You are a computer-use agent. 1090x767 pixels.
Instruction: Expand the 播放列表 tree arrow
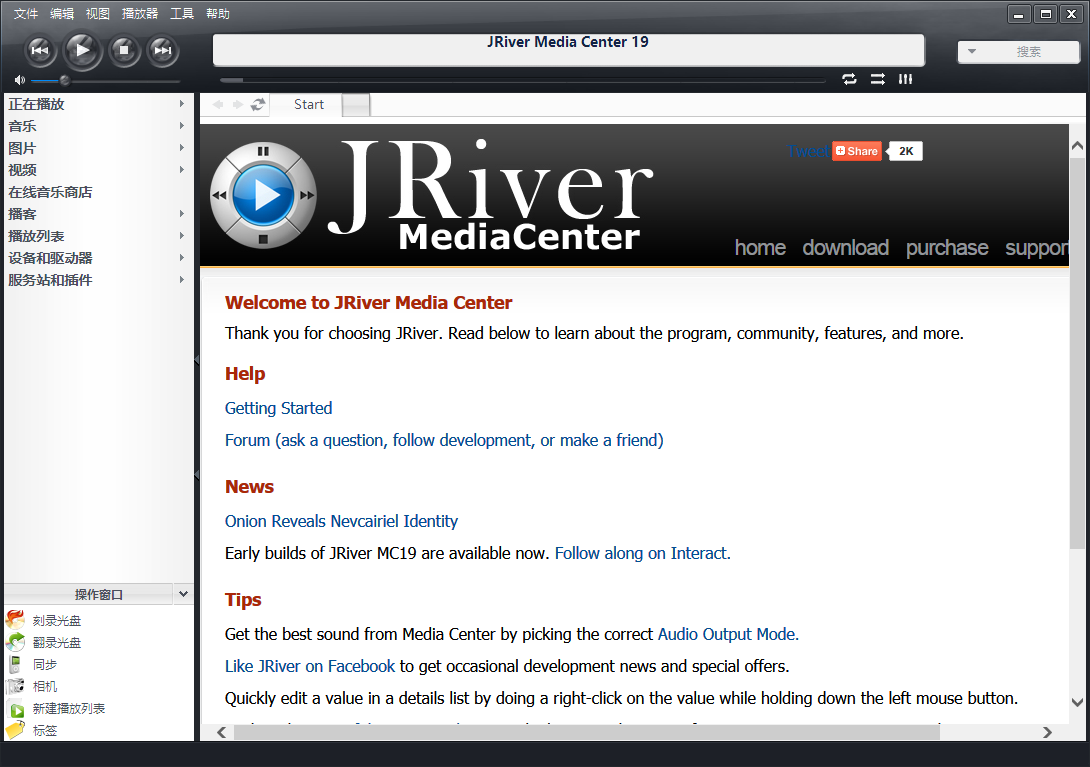point(181,236)
